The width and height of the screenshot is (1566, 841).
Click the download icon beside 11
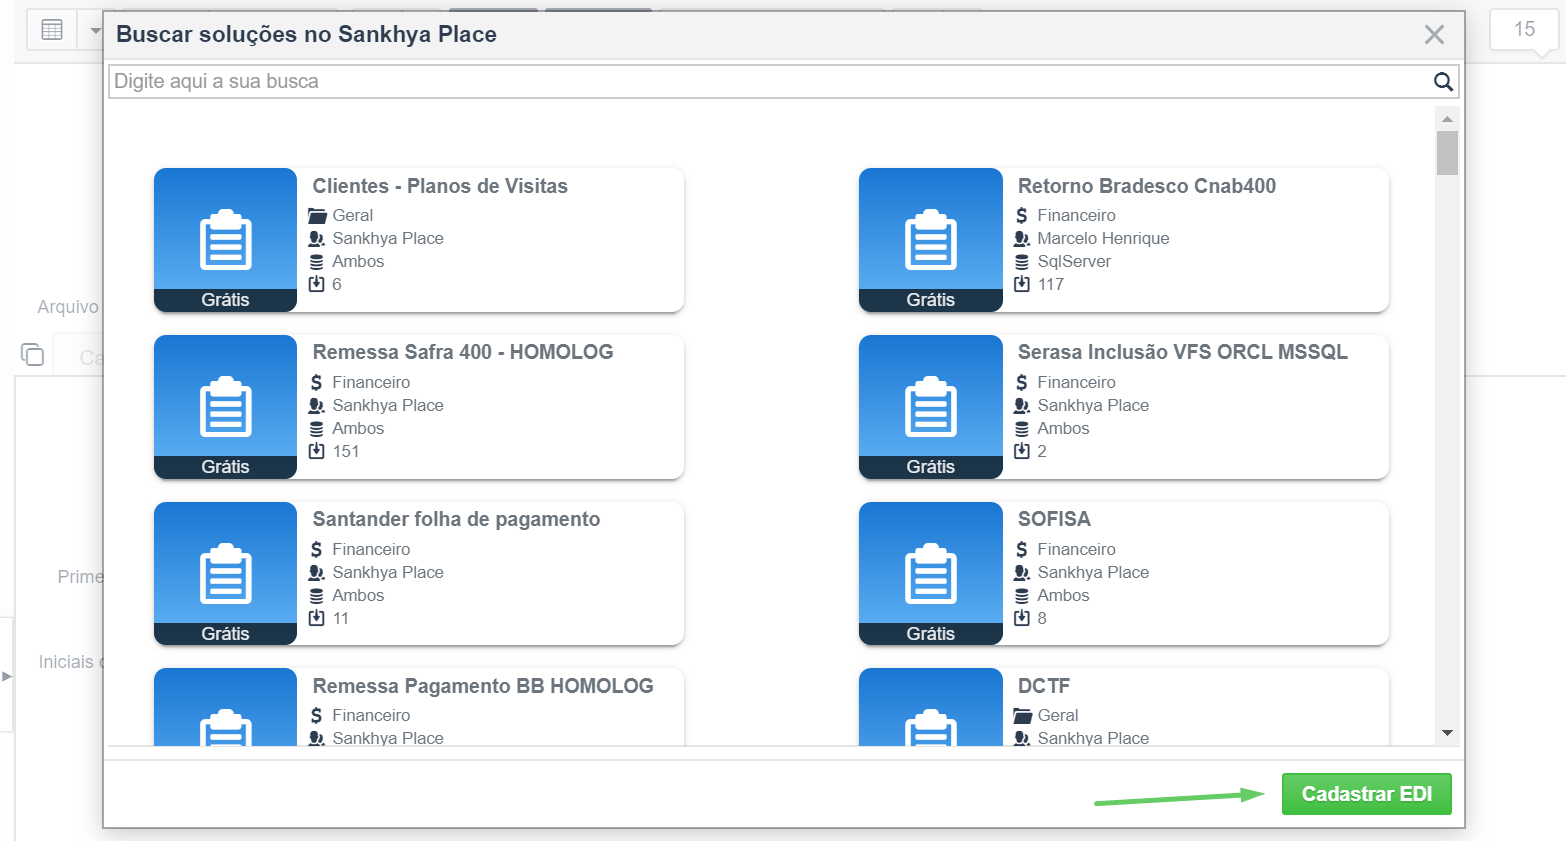[317, 618]
